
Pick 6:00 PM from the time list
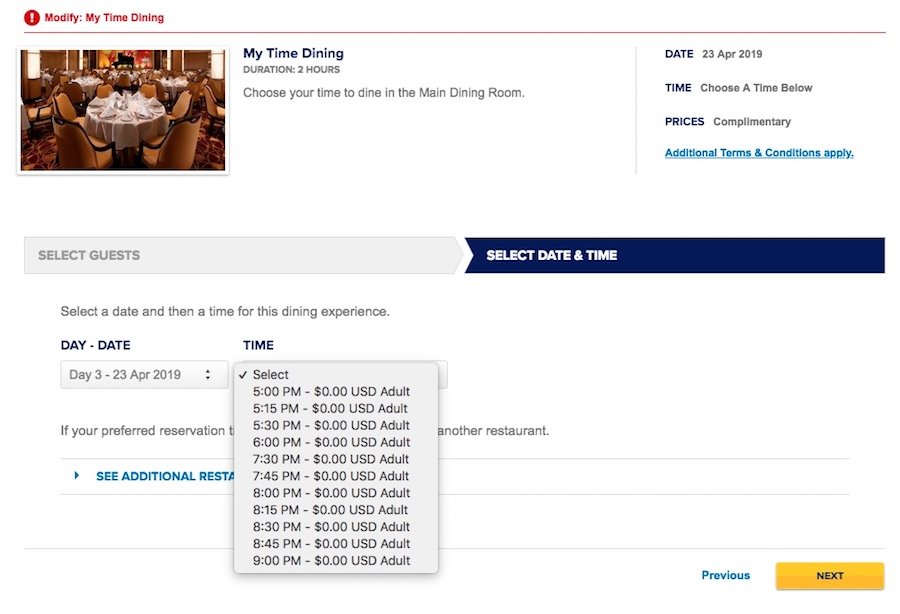tap(336, 442)
